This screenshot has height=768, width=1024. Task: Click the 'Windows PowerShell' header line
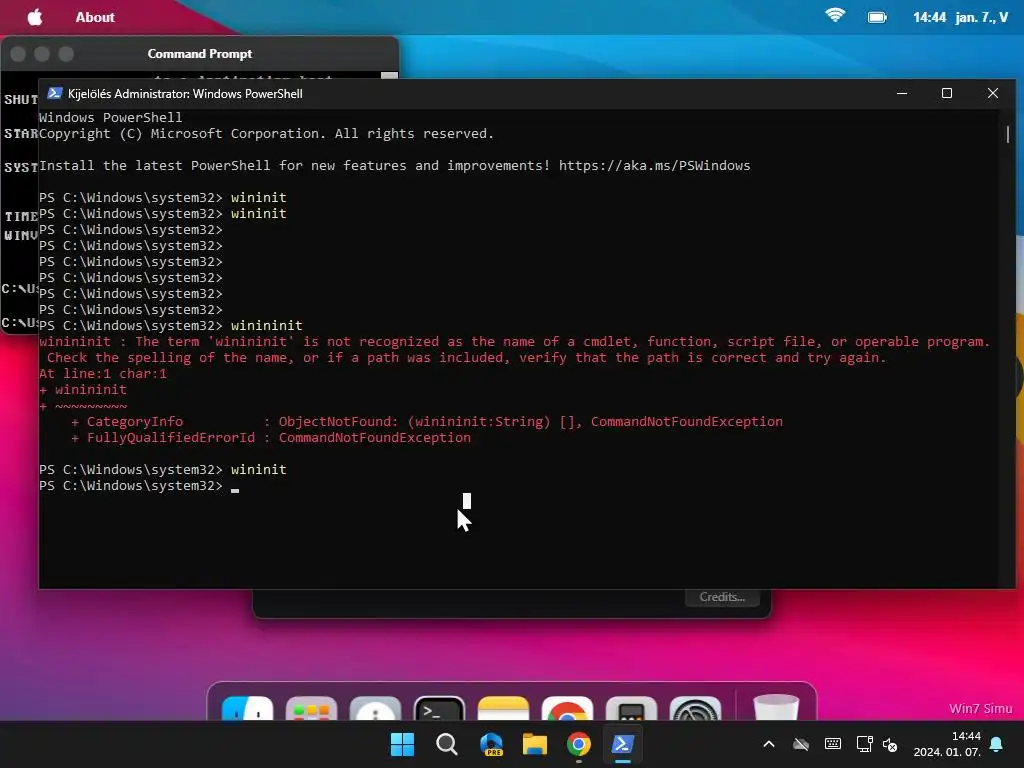click(110, 118)
